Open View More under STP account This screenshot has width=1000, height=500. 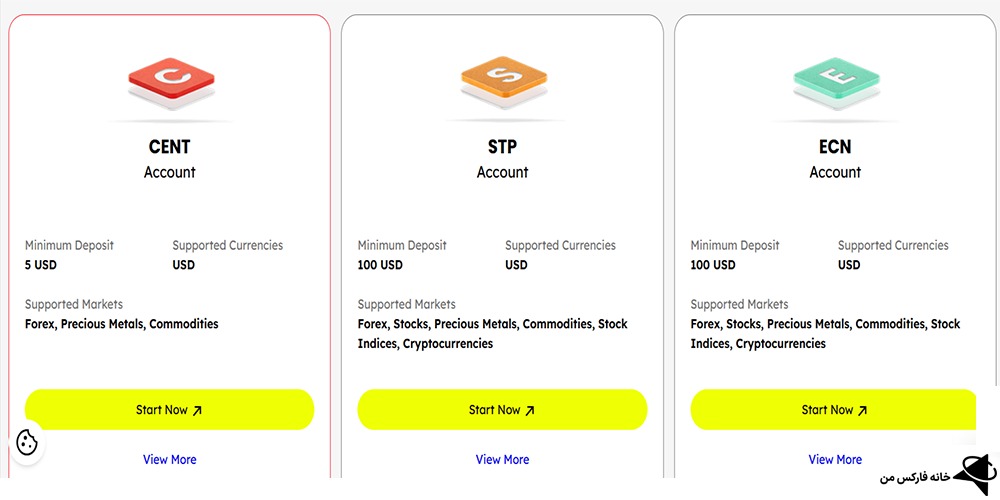502,460
